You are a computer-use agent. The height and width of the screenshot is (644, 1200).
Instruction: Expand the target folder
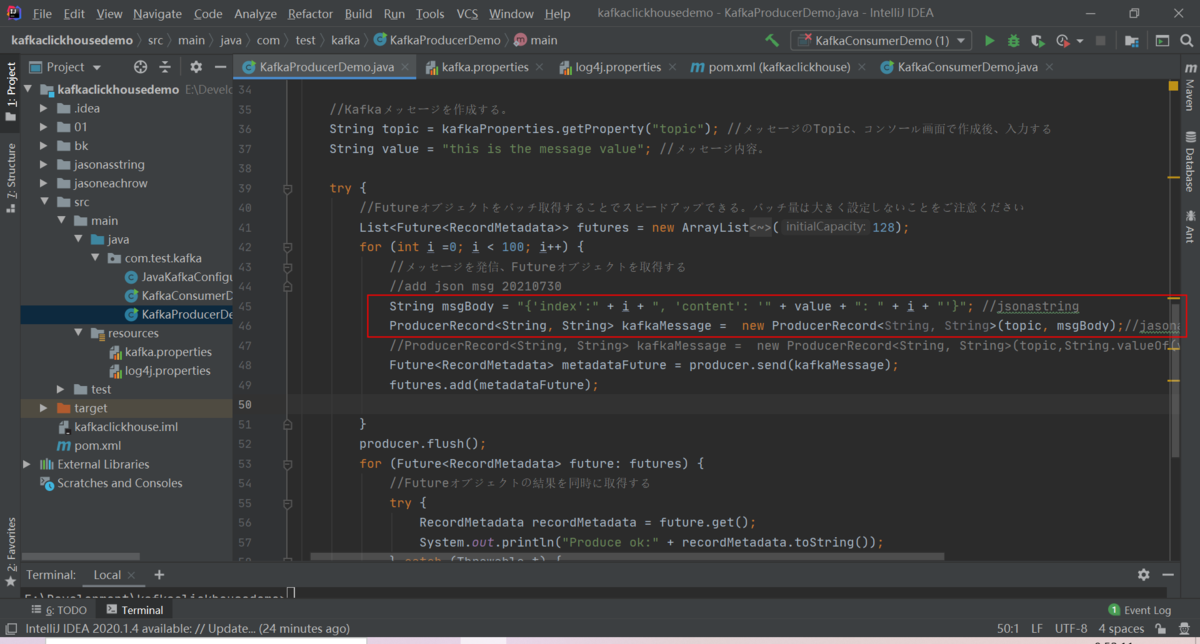point(43,408)
